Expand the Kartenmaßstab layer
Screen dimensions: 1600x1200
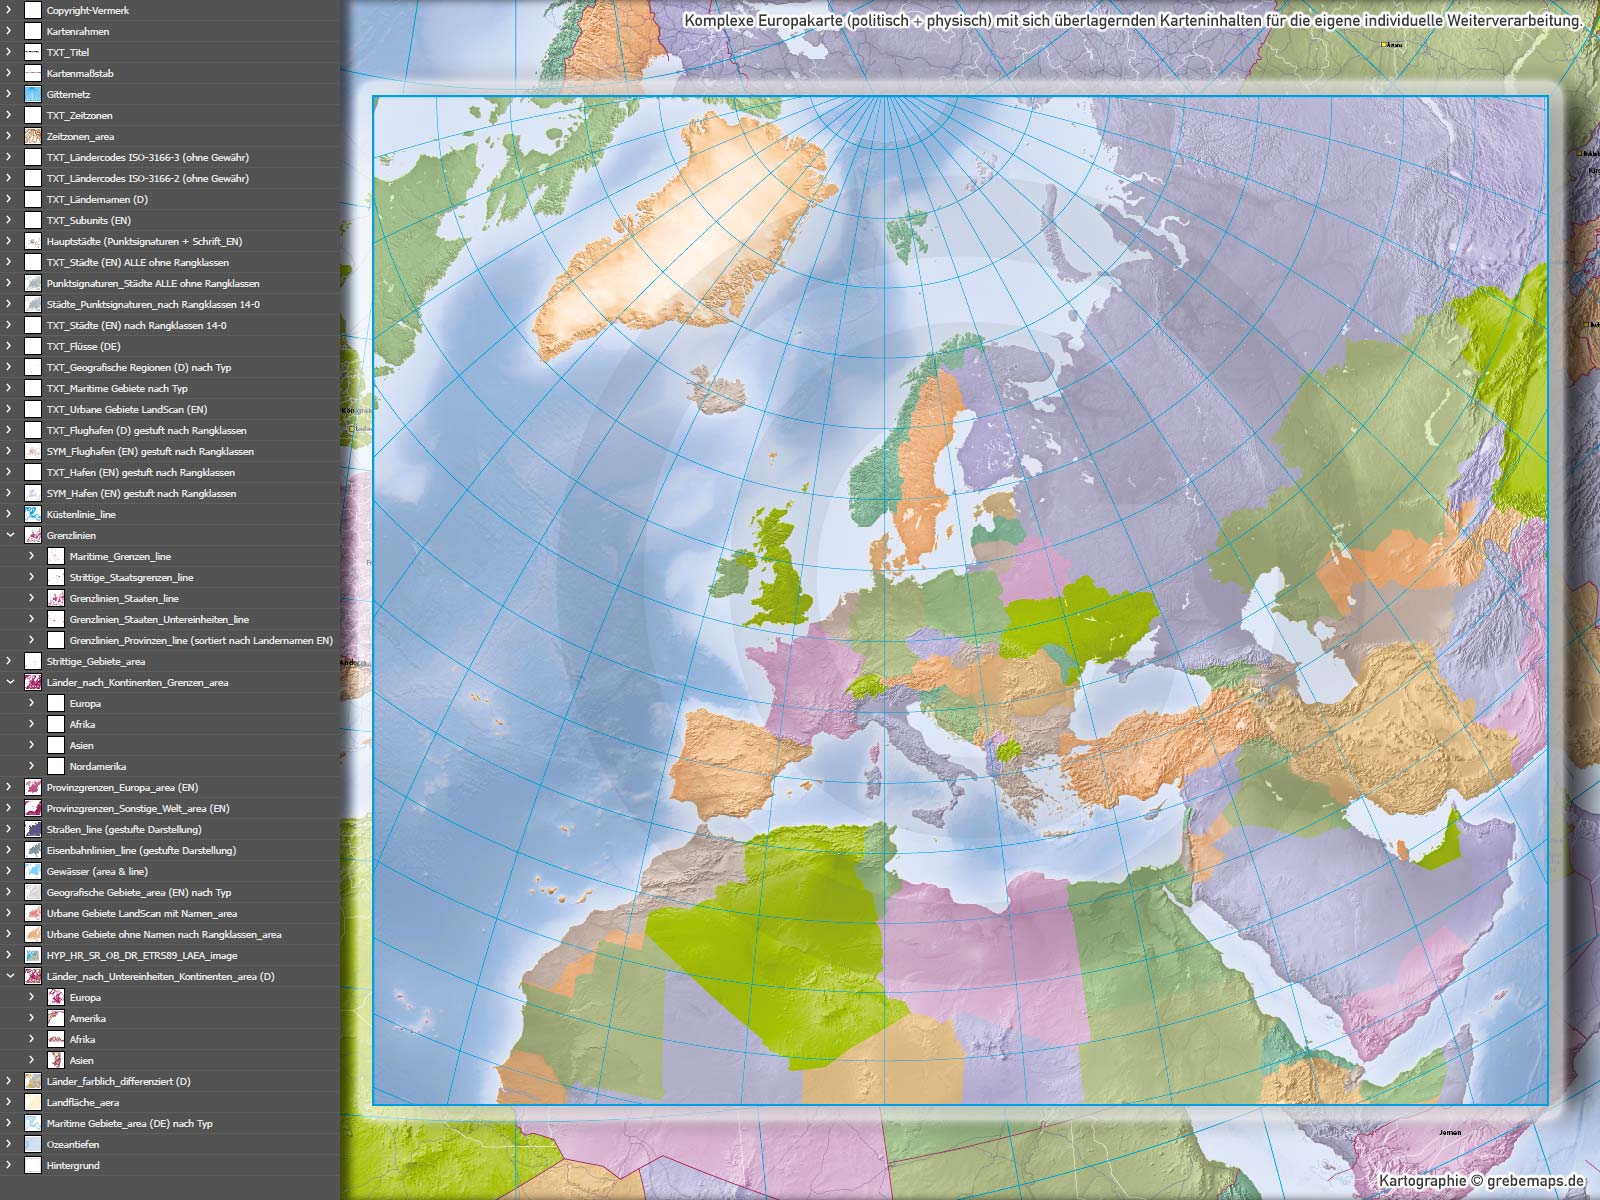(9, 73)
